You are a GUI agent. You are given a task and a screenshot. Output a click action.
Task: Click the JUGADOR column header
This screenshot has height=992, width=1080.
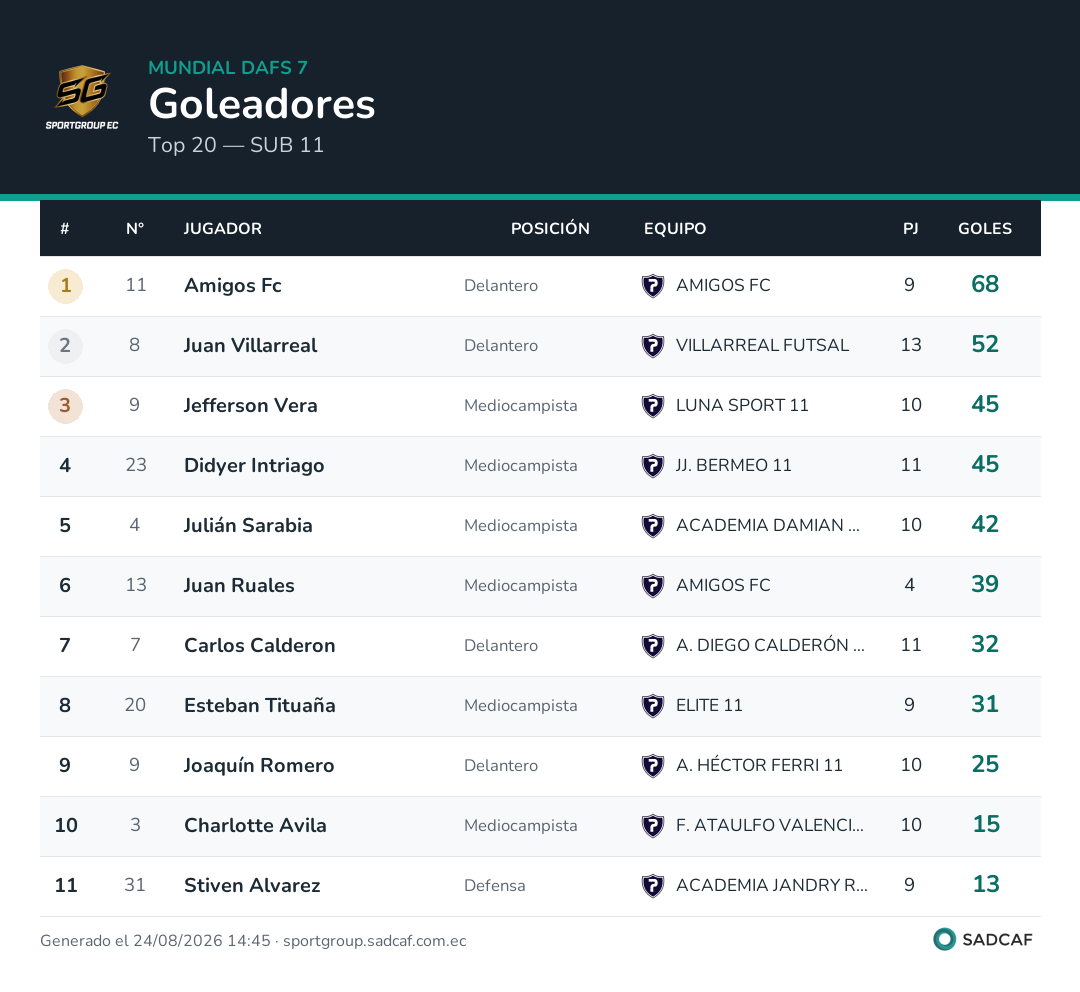pyautogui.click(x=222, y=229)
